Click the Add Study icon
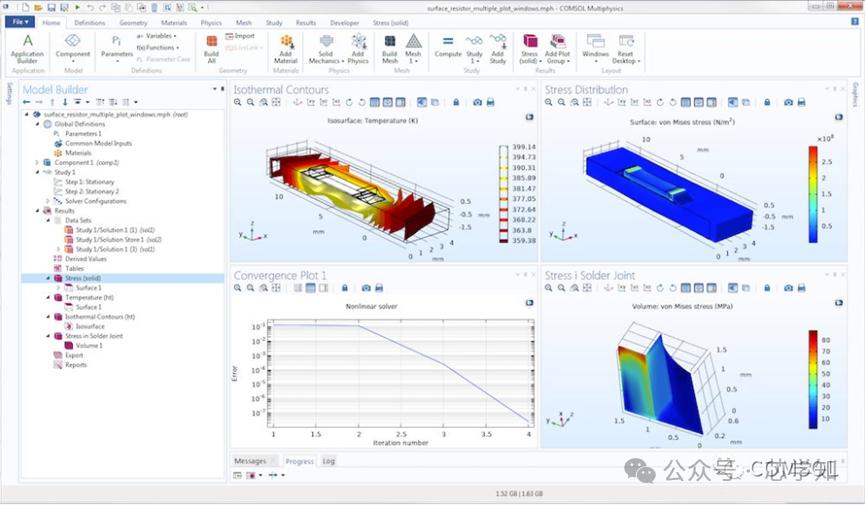The image size is (865, 505). [498, 49]
